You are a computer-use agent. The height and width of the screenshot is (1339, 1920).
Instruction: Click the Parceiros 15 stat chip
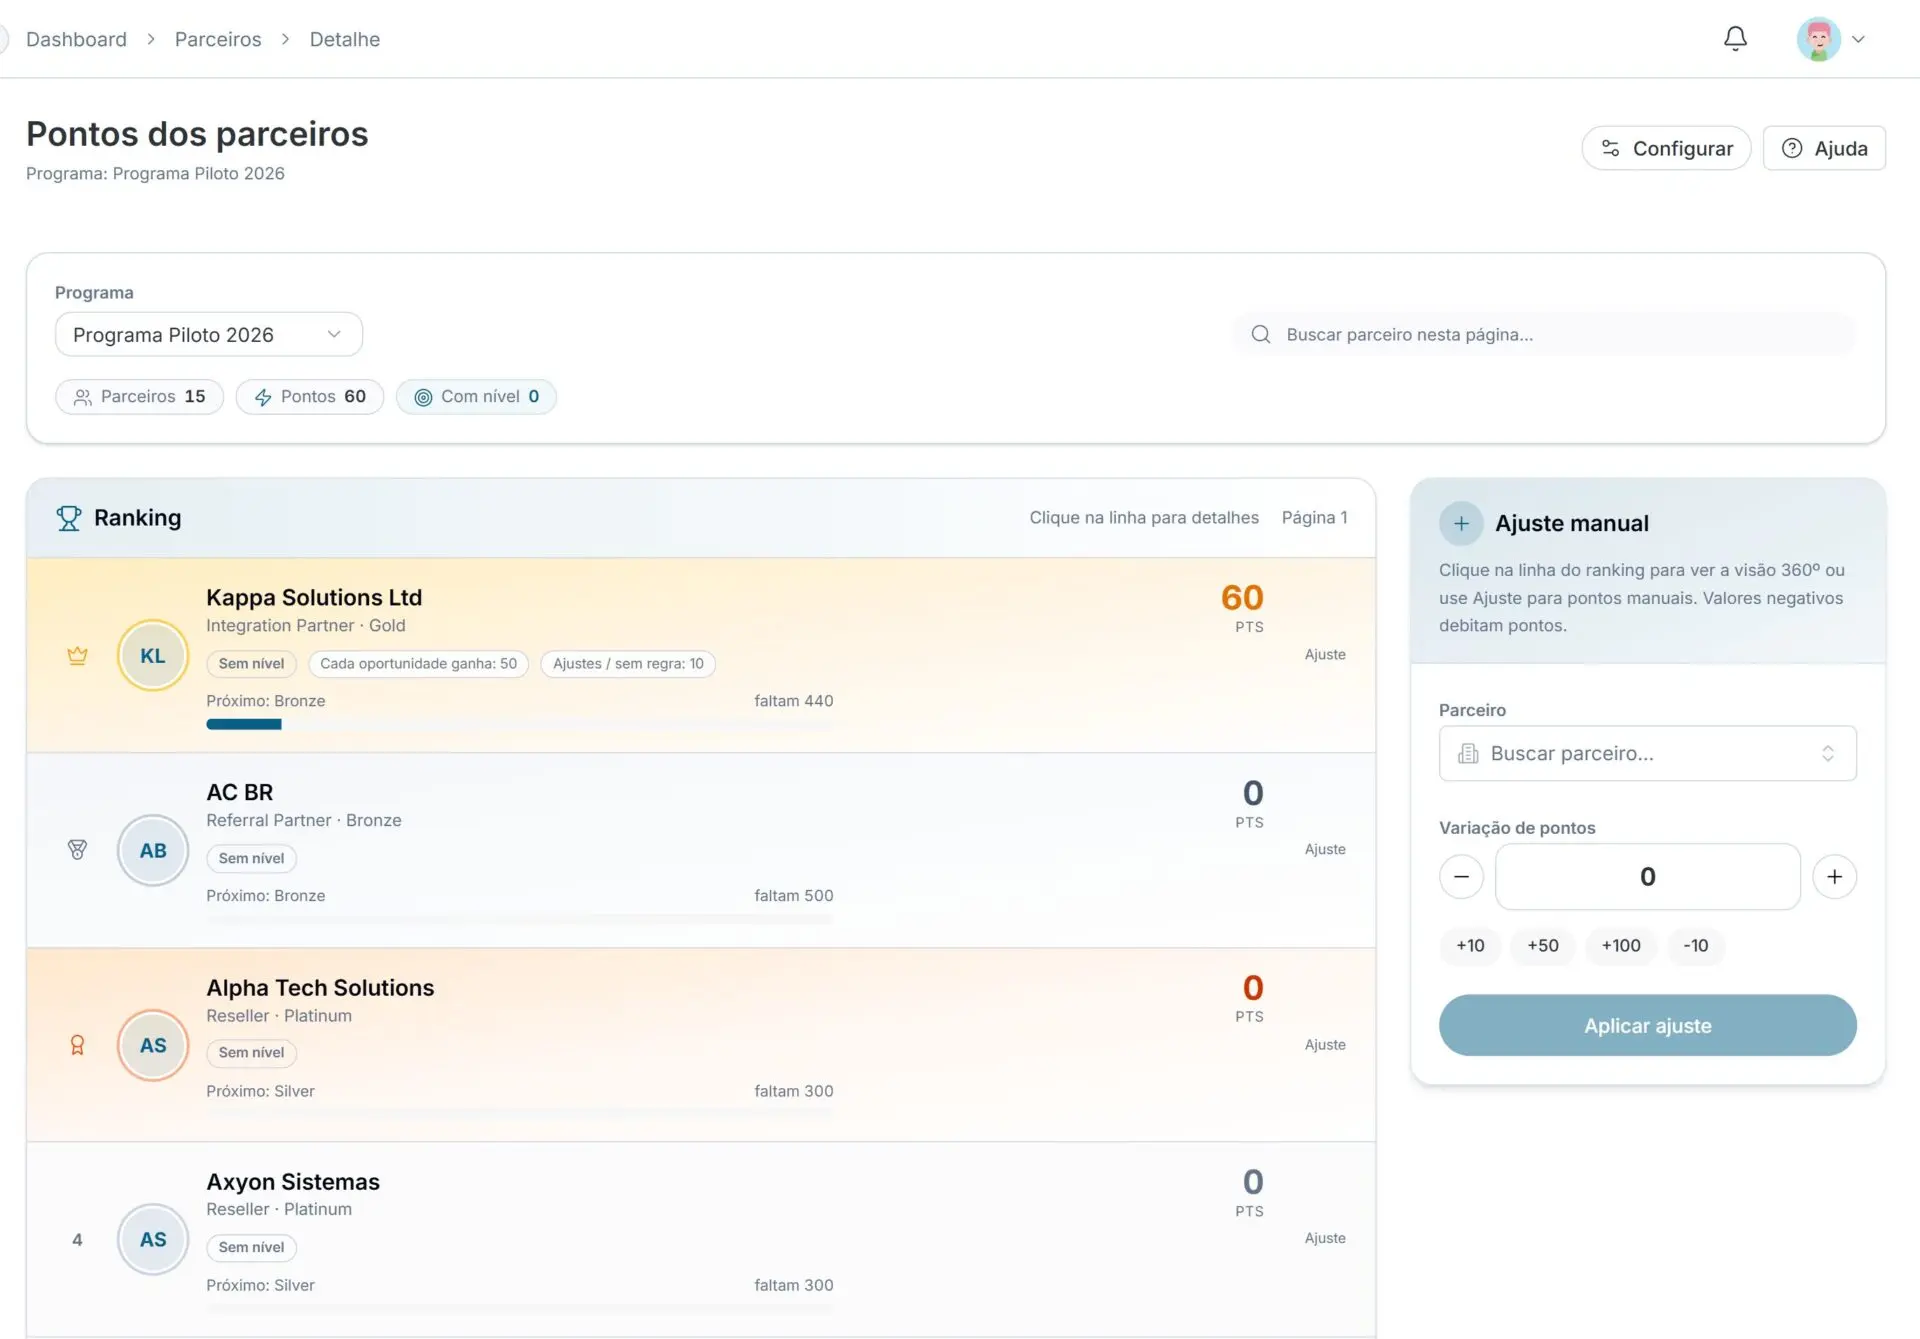pos(140,397)
